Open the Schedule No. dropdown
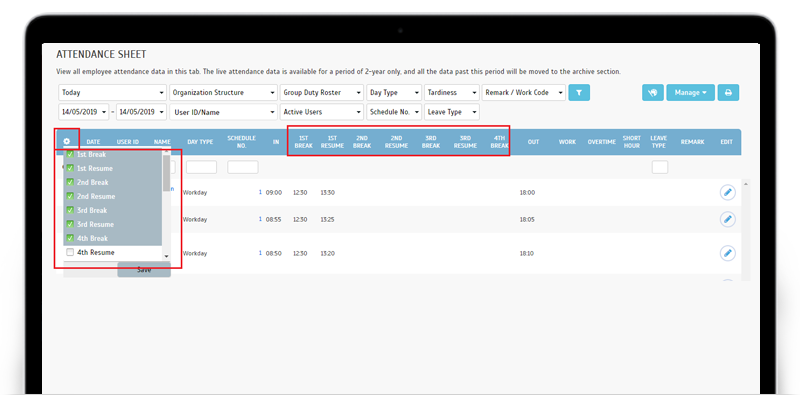Image resolution: width=800 pixels, height=395 pixels. pyautogui.click(x=394, y=112)
